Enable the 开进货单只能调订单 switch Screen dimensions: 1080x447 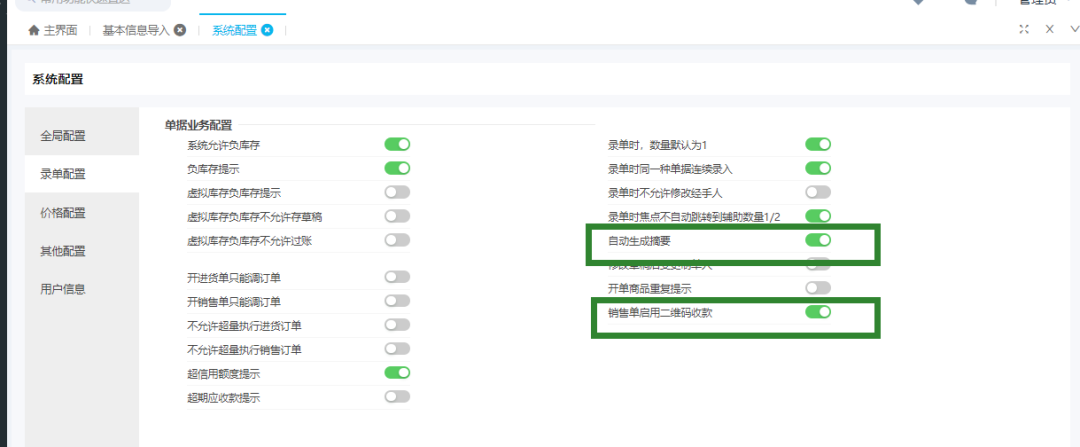397,277
